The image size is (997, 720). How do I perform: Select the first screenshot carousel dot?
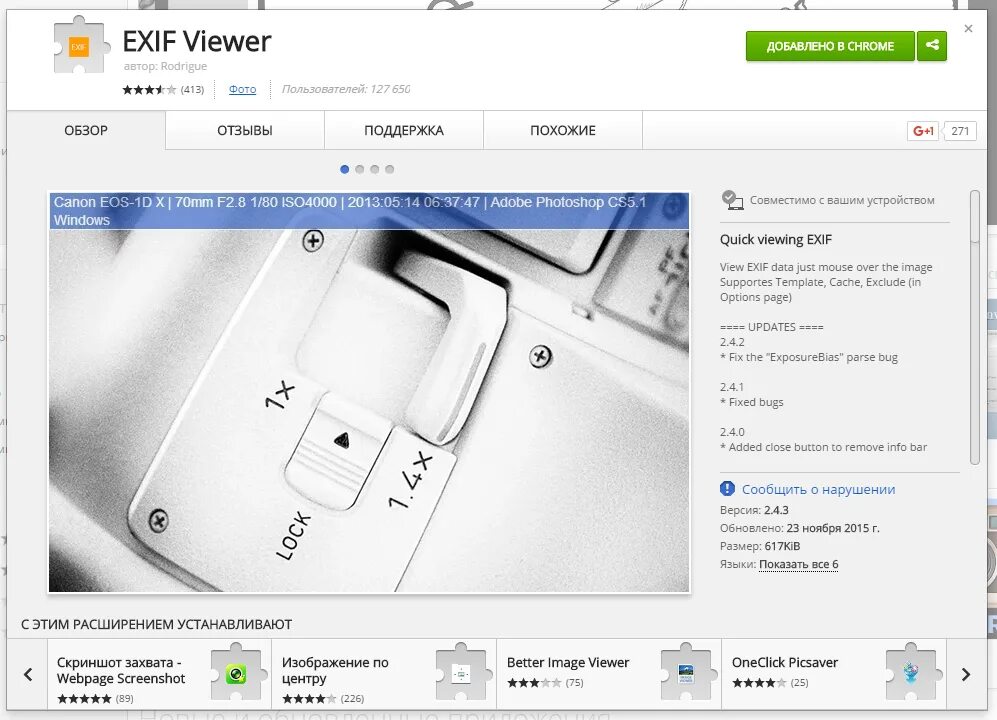(x=345, y=169)
